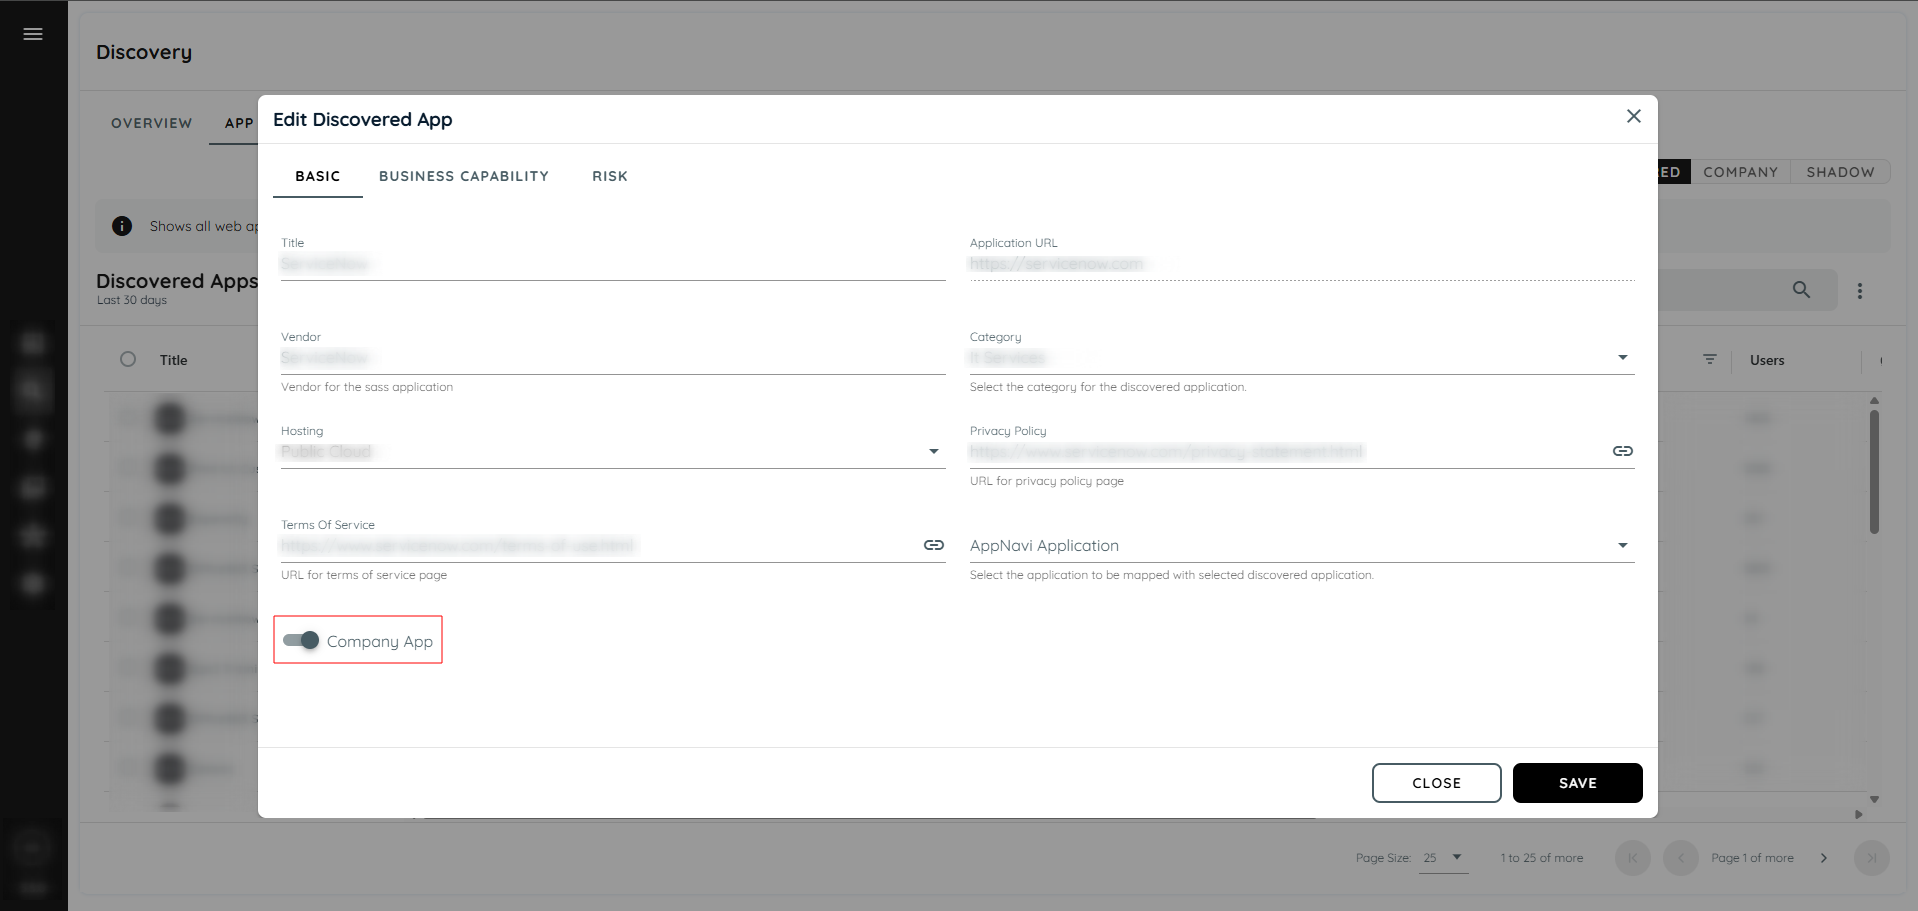Expand the AppNavi Application dropdown
Image resolution: width=1918 pixels, height=911 pixels.
[x=1302, y=546]
